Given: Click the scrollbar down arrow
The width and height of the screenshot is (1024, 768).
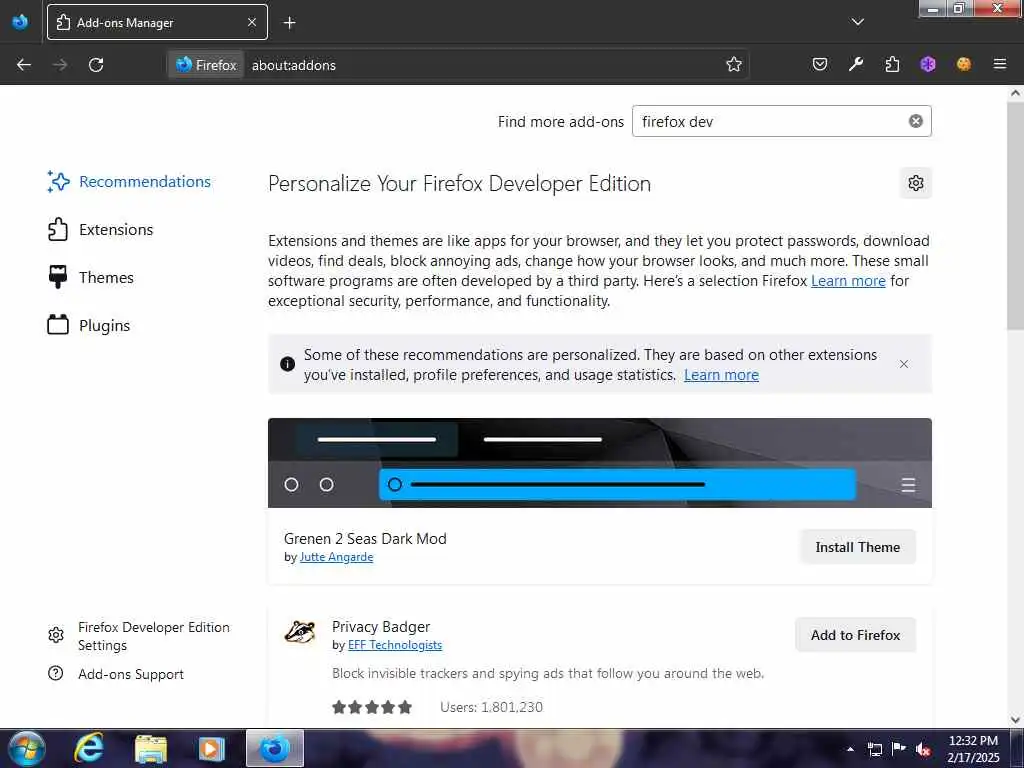Looking at the screenshot, I should click(x=1015, y=719).
